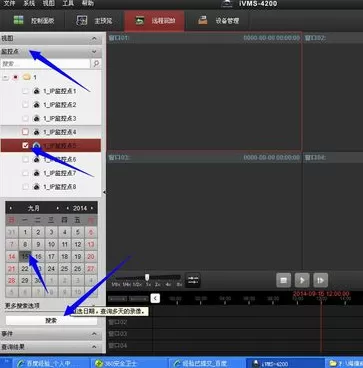Uncheck the box for 1_IP监控点5

pyautogui.click(x=25, y=146)
